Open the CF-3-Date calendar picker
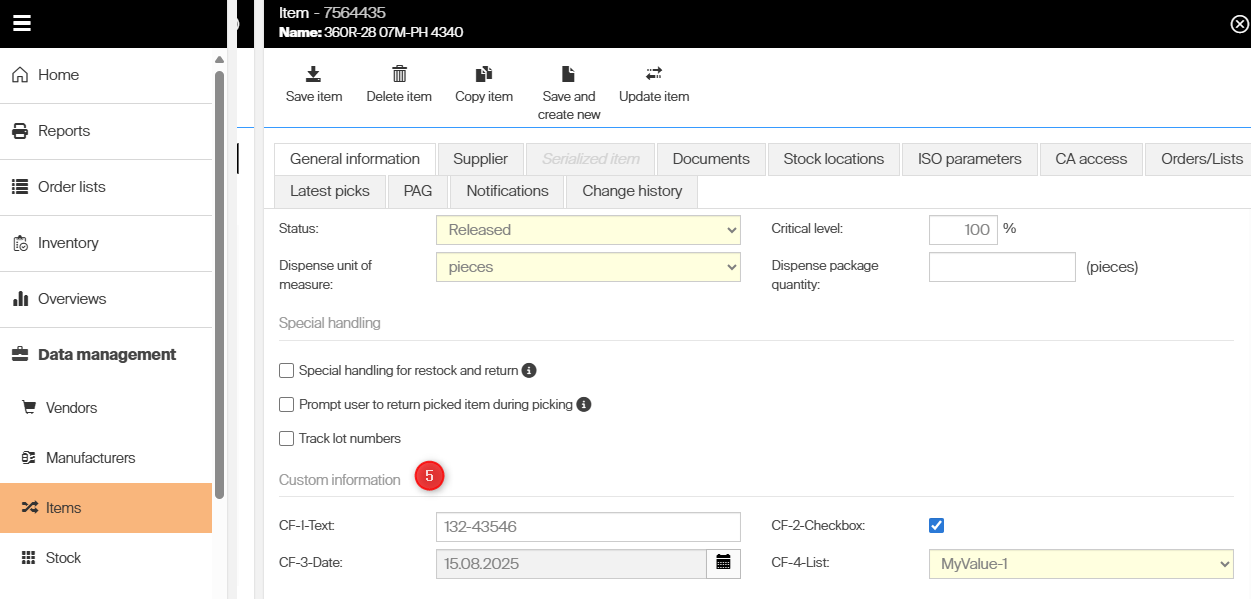 pyautogui.click(x=723, y=563)
